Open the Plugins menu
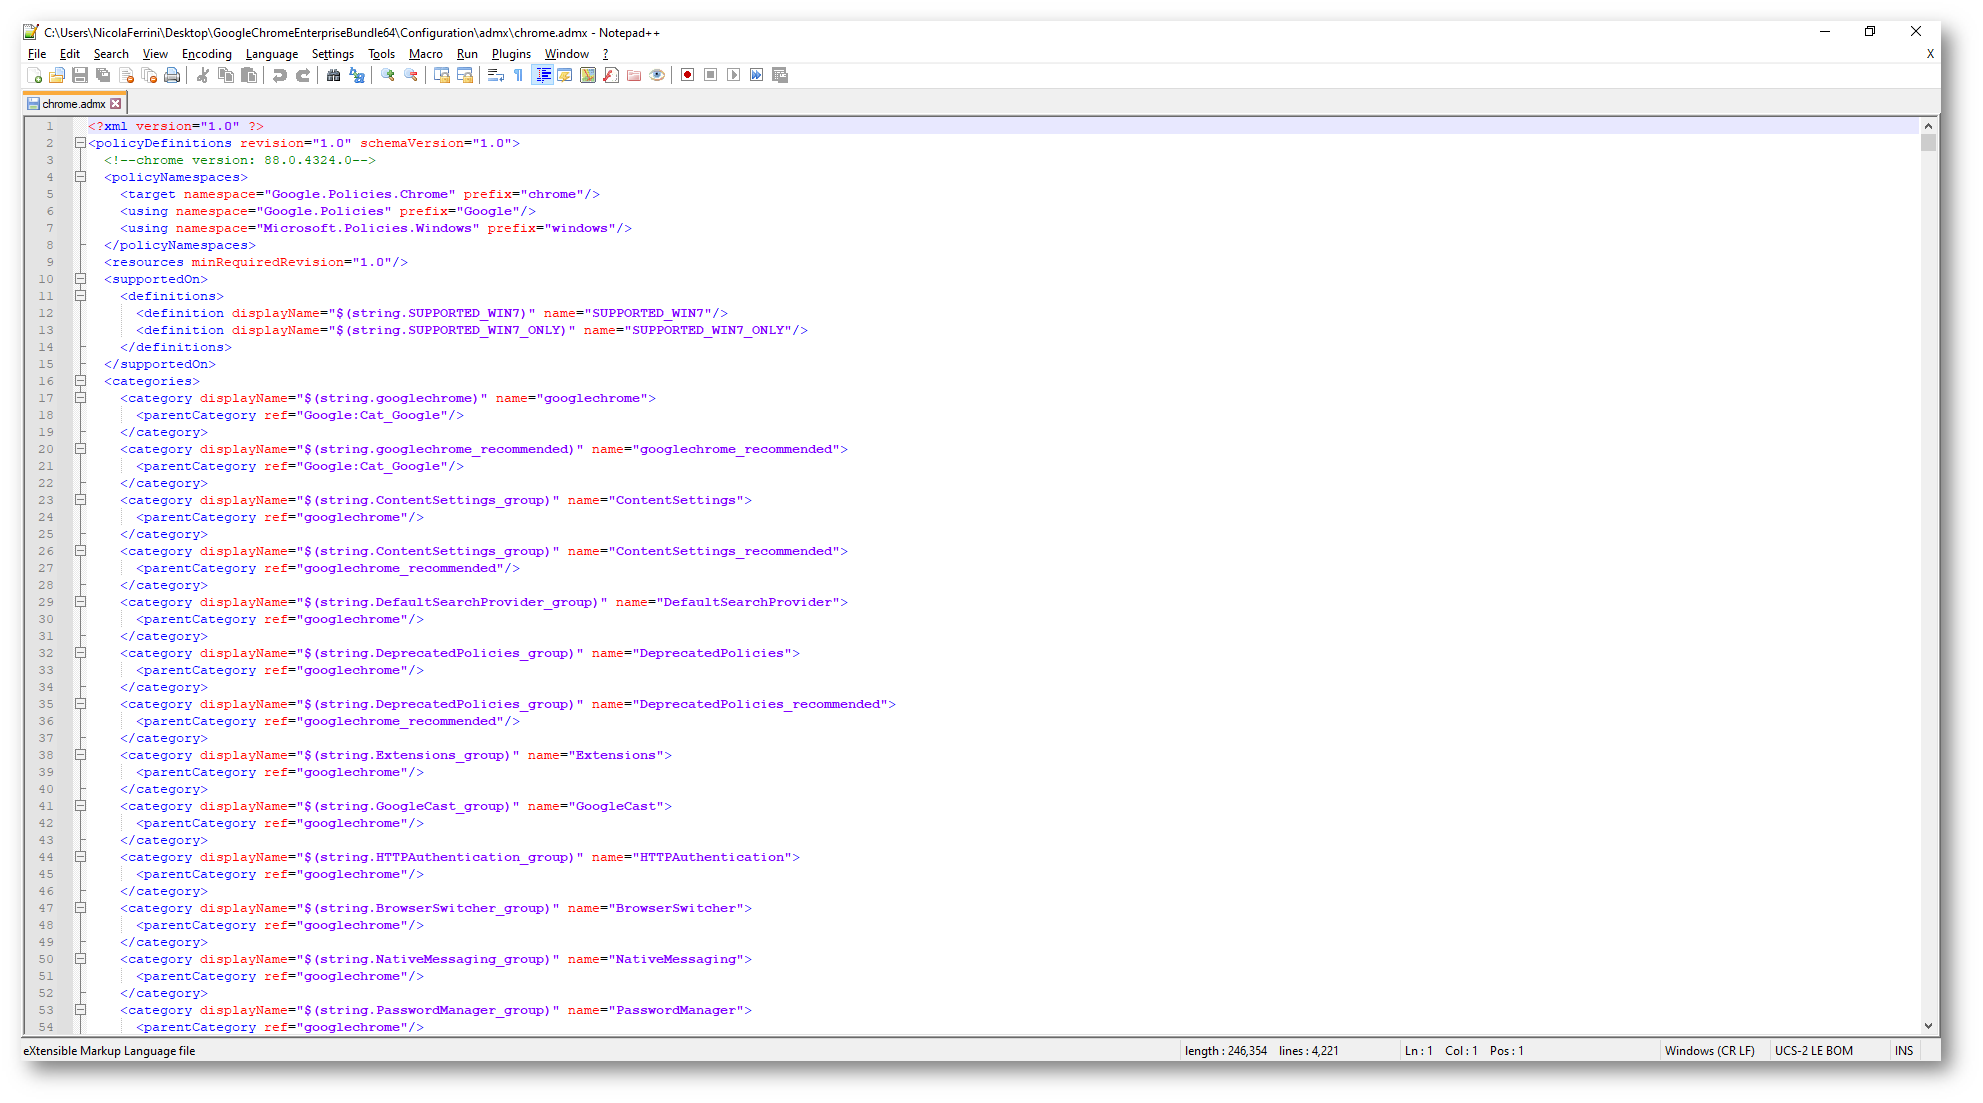The image size is (1983, 1103). 511,54
